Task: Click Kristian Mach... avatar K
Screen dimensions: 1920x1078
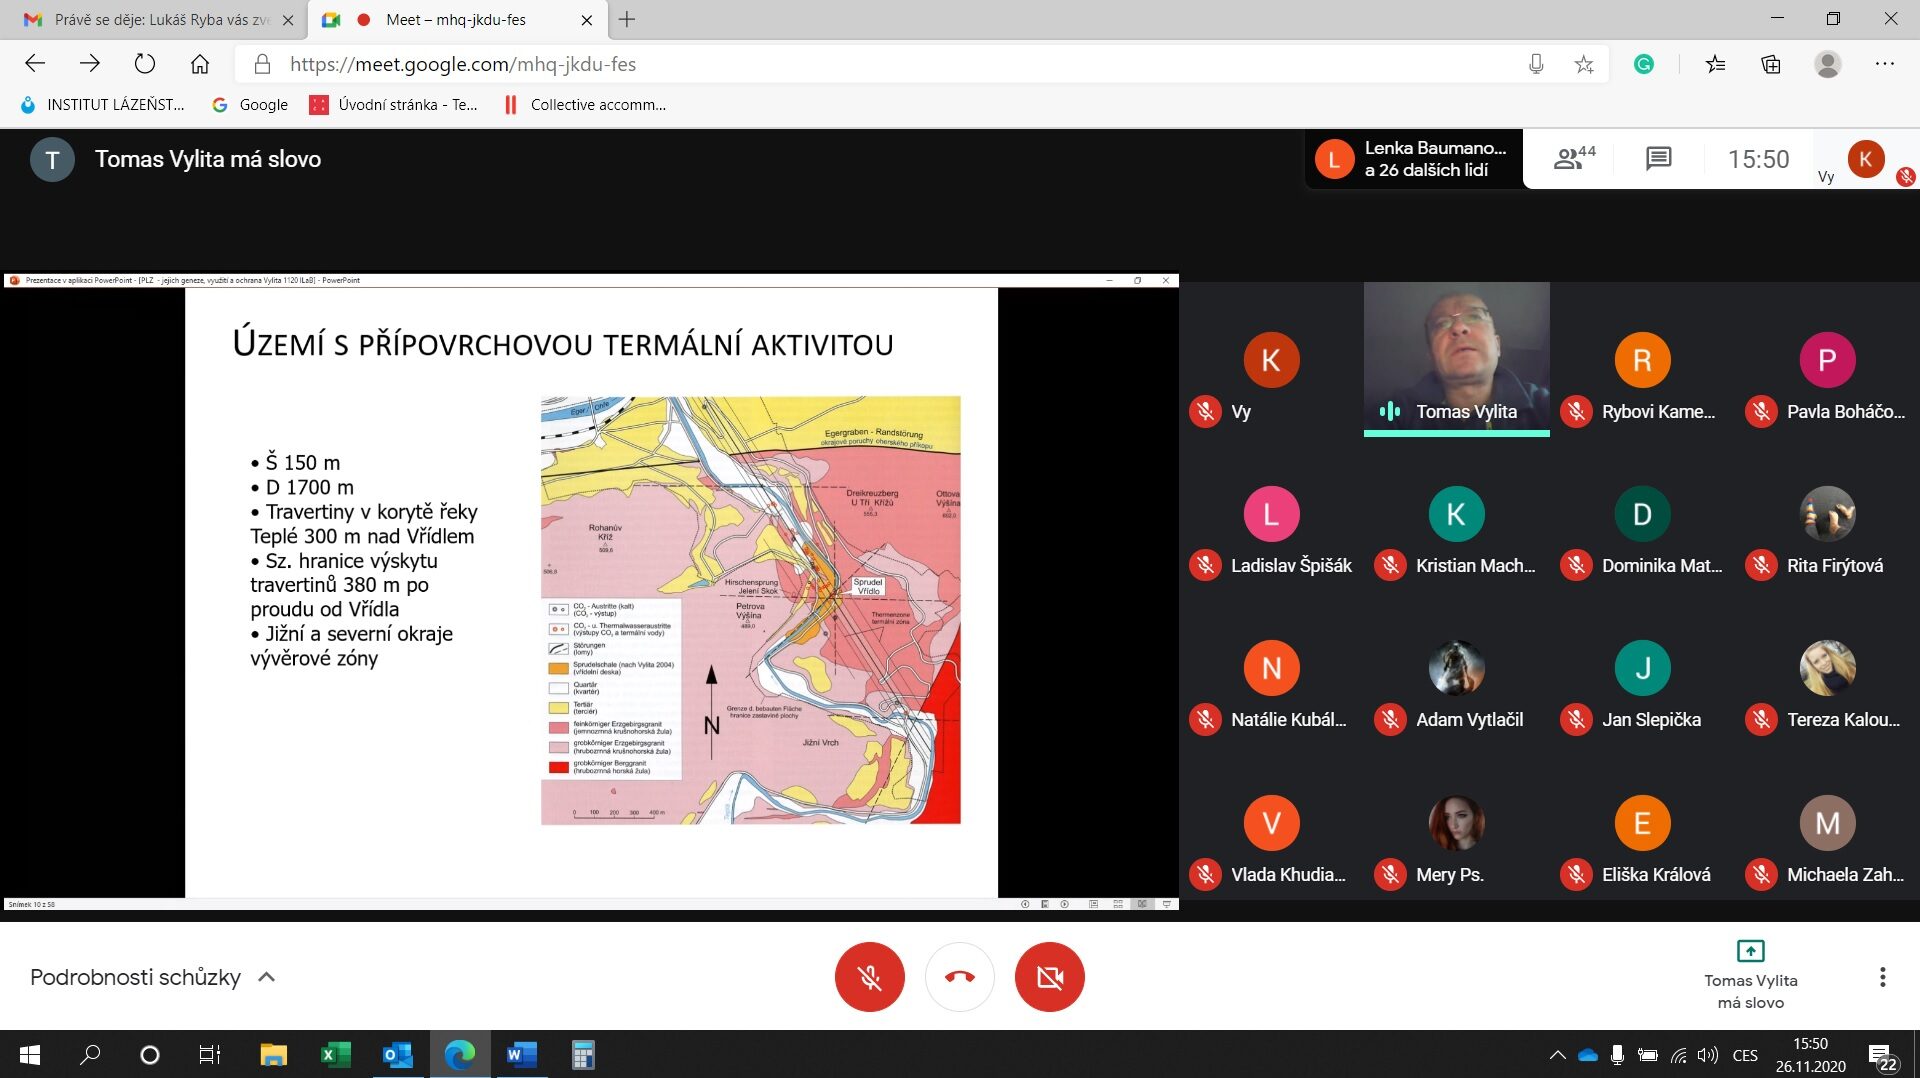Action: pos(1456,514)
